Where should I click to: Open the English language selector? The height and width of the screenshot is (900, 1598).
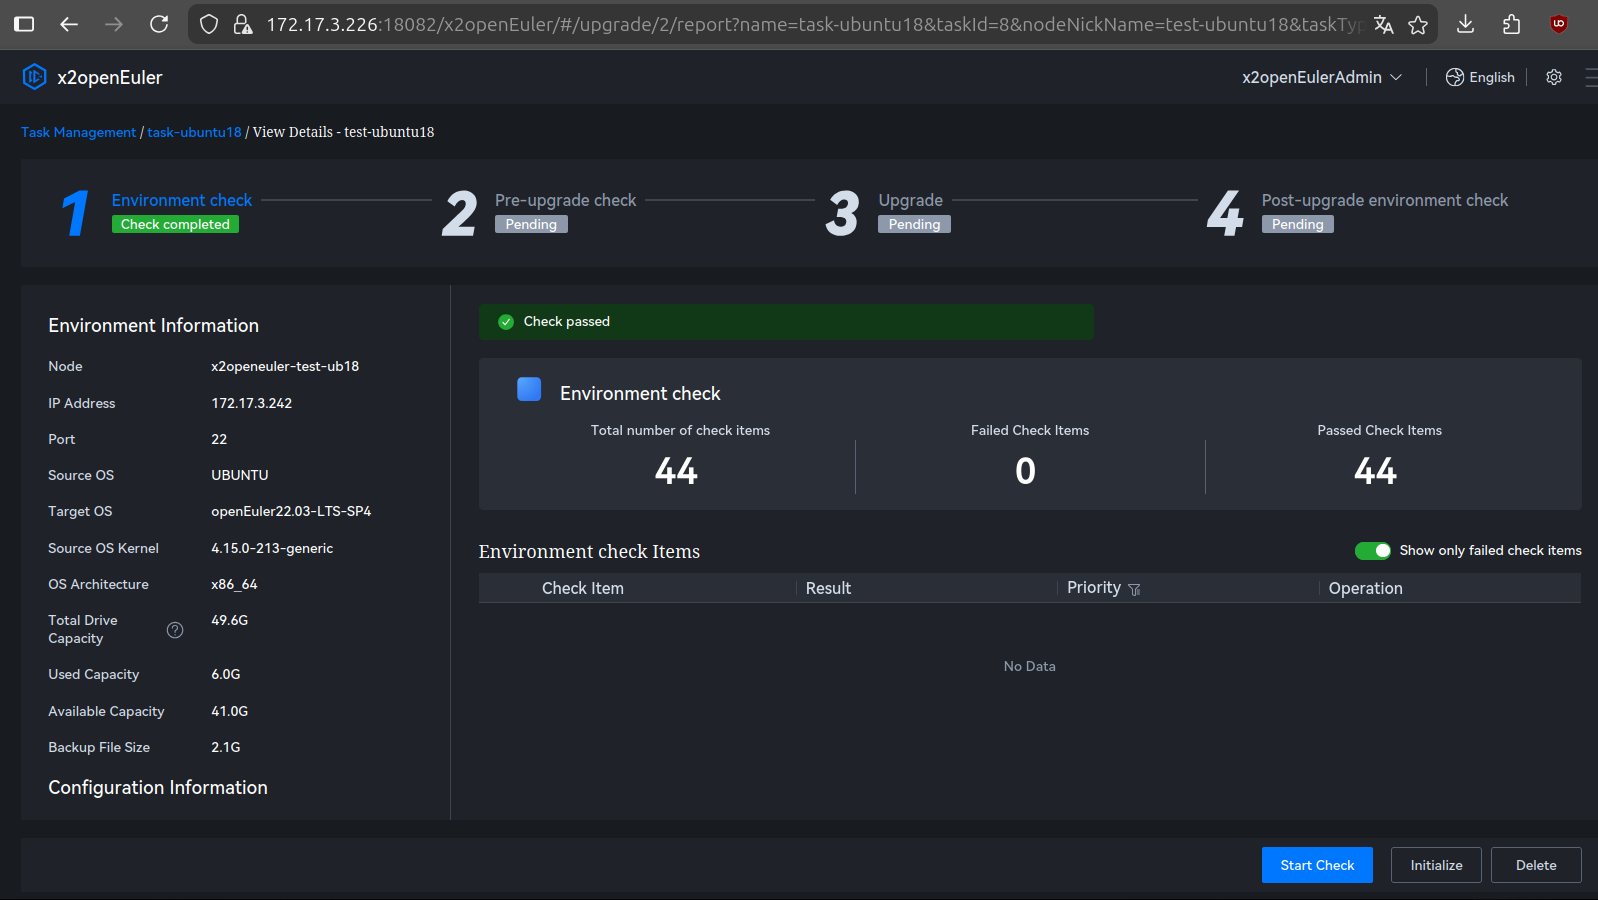tap(1480, 77)
